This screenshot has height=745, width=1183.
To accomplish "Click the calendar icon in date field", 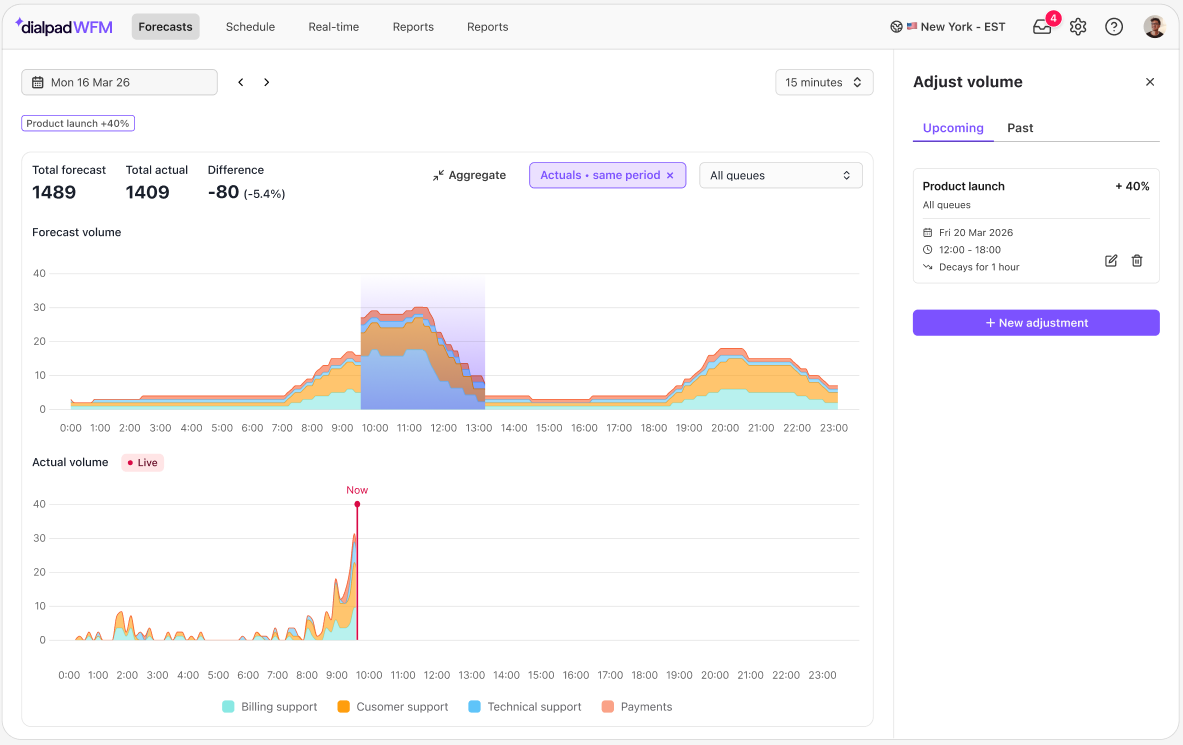I will pos(38,82).
